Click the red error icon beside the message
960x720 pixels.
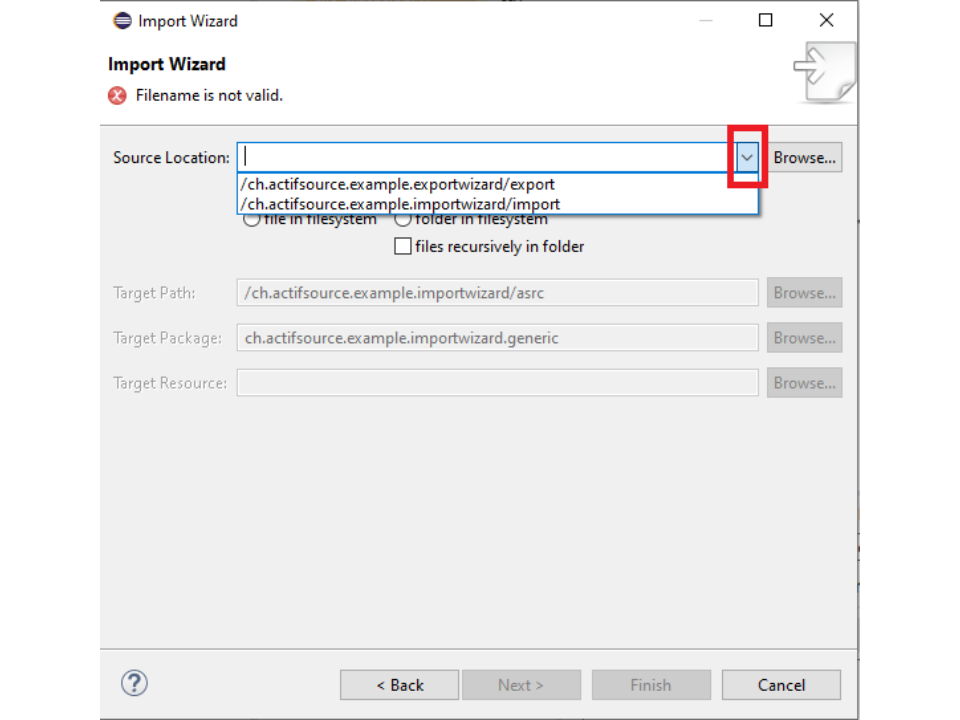coord(118,96)
